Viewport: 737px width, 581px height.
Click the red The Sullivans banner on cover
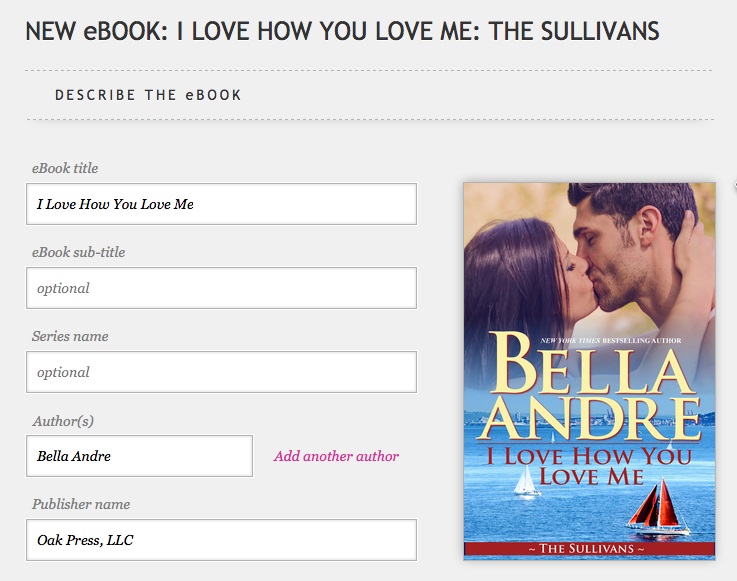point(589,549)
